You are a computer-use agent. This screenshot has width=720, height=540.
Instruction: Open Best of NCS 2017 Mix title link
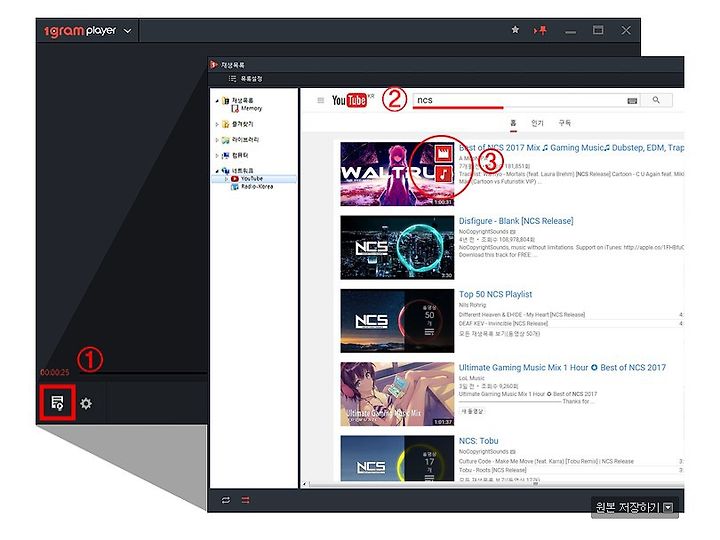tap(571, 148)
